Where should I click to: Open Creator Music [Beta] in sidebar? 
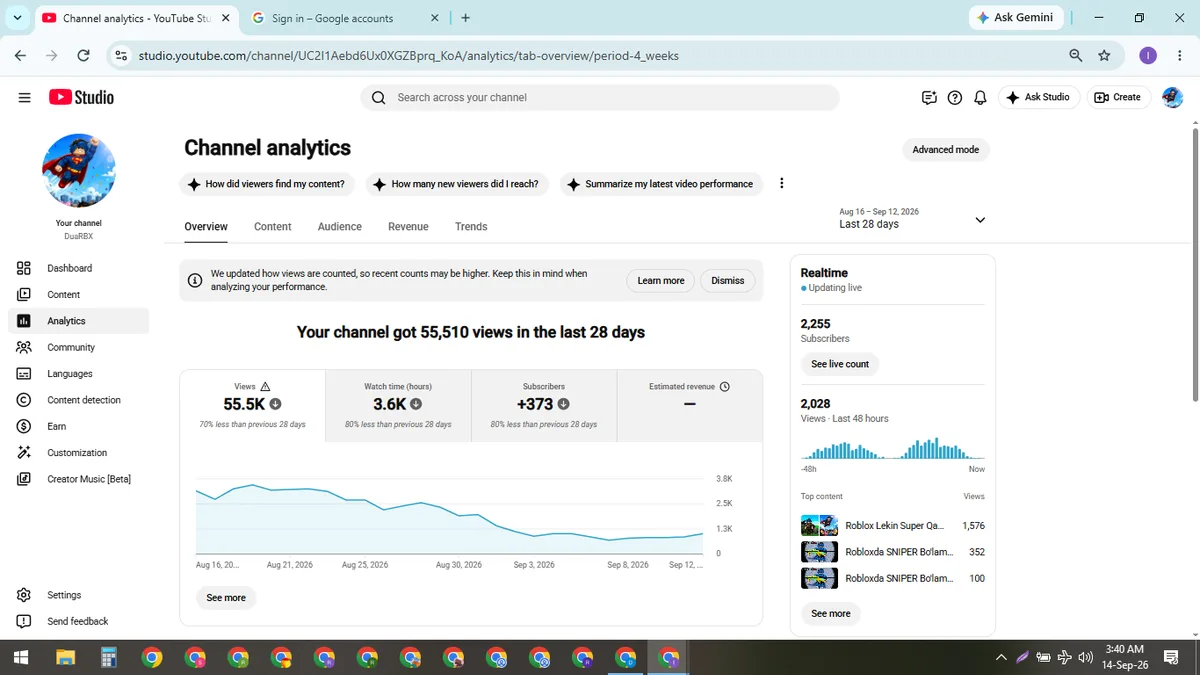click(x=78, y=479)
